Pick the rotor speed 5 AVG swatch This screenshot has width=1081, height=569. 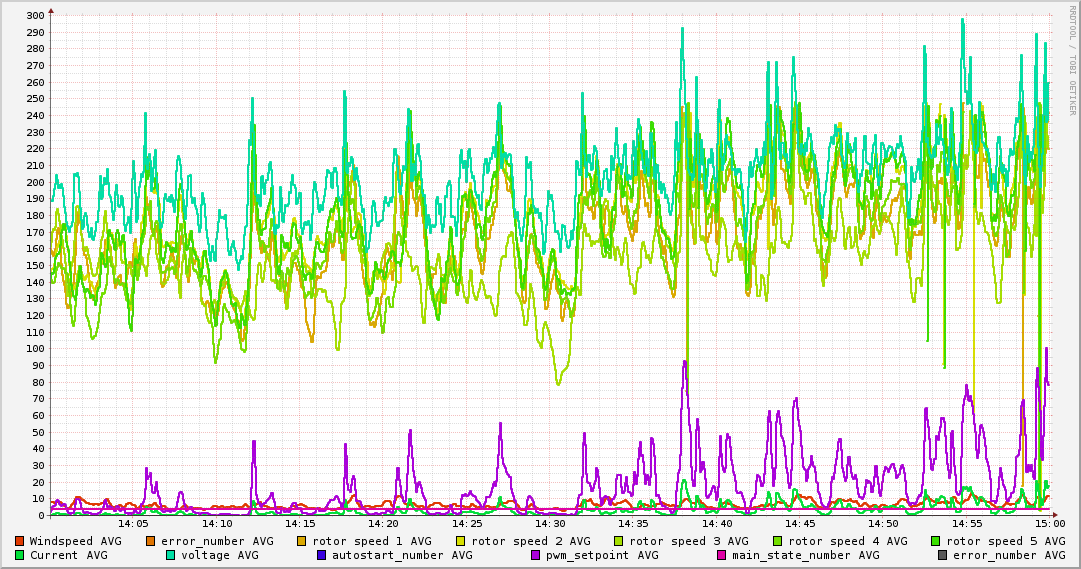click(937, 541)
